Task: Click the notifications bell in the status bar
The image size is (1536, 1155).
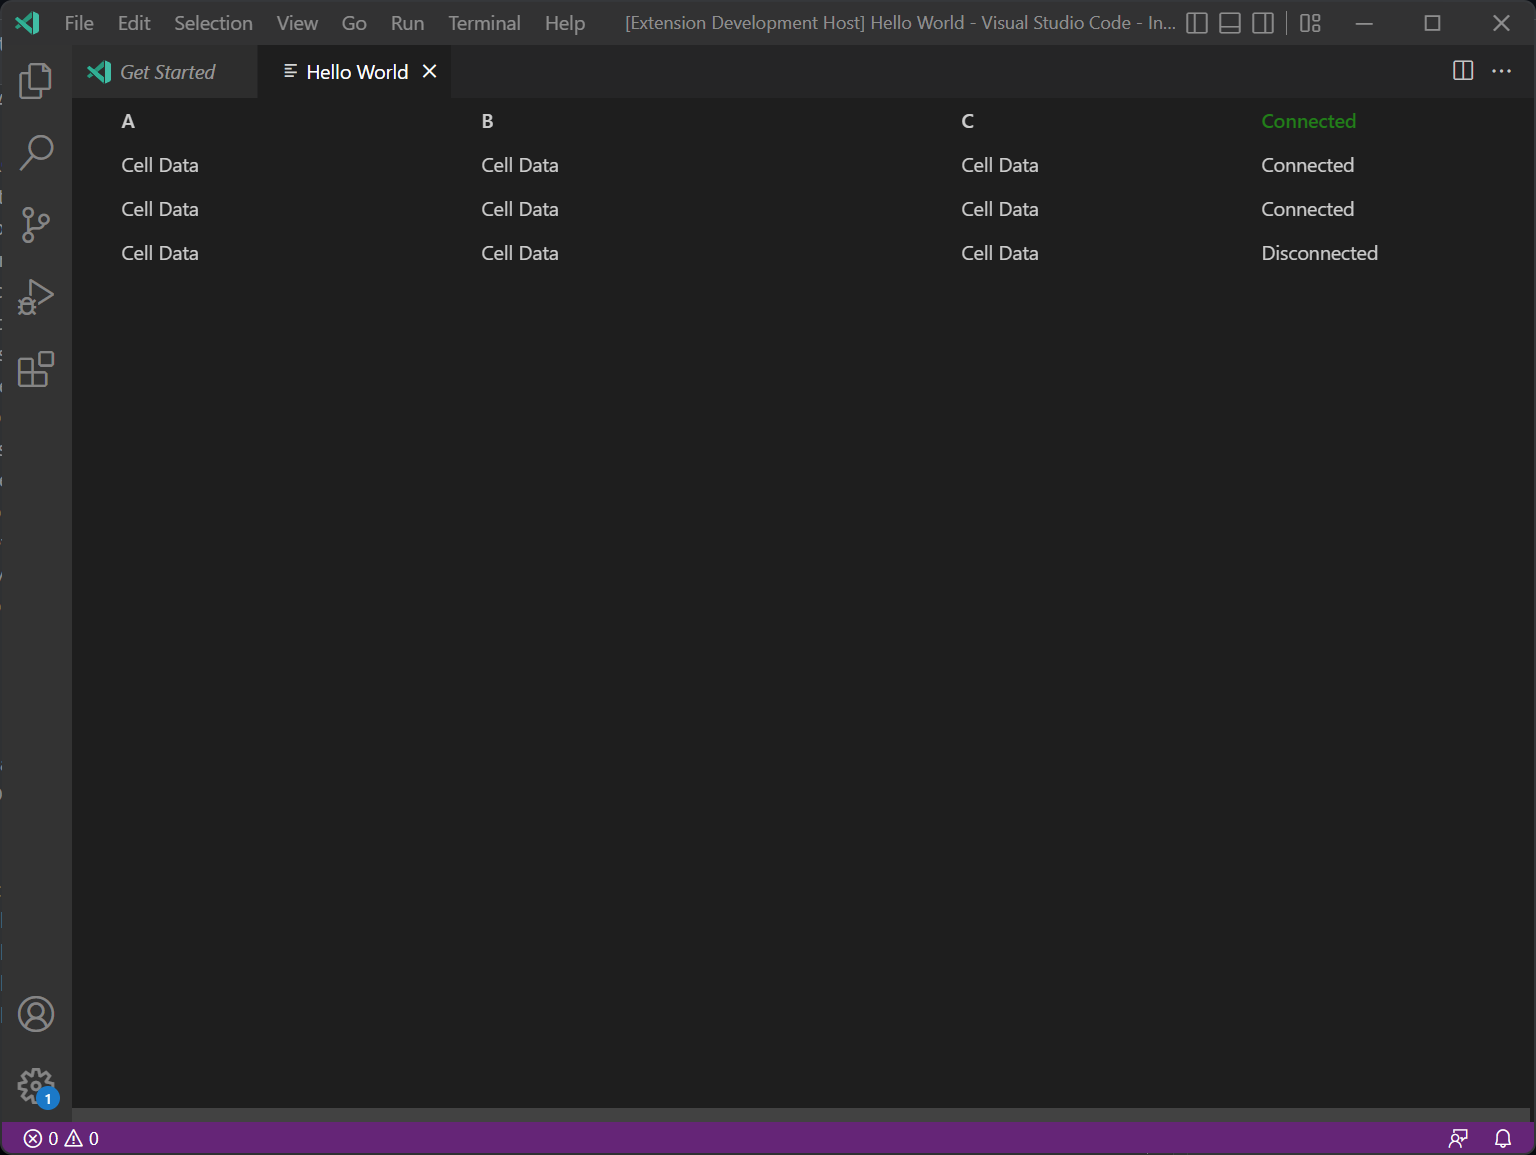Action: pos(1504,1138)
